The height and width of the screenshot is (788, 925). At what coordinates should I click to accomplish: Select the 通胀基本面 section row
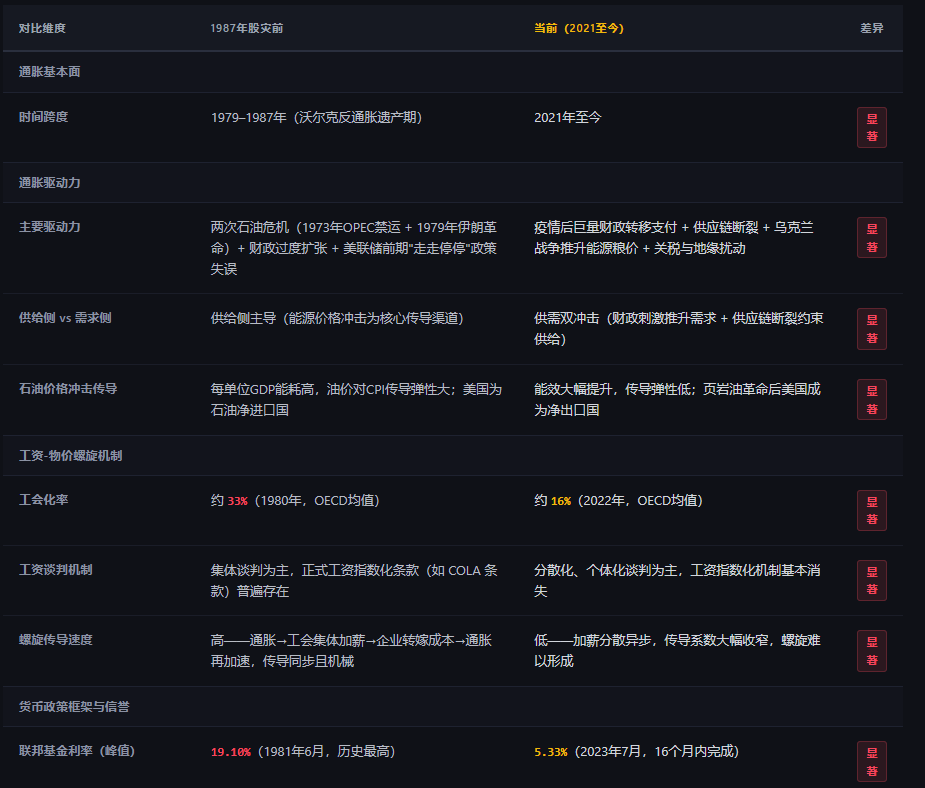pyautogui.click(x=453, y=72)
